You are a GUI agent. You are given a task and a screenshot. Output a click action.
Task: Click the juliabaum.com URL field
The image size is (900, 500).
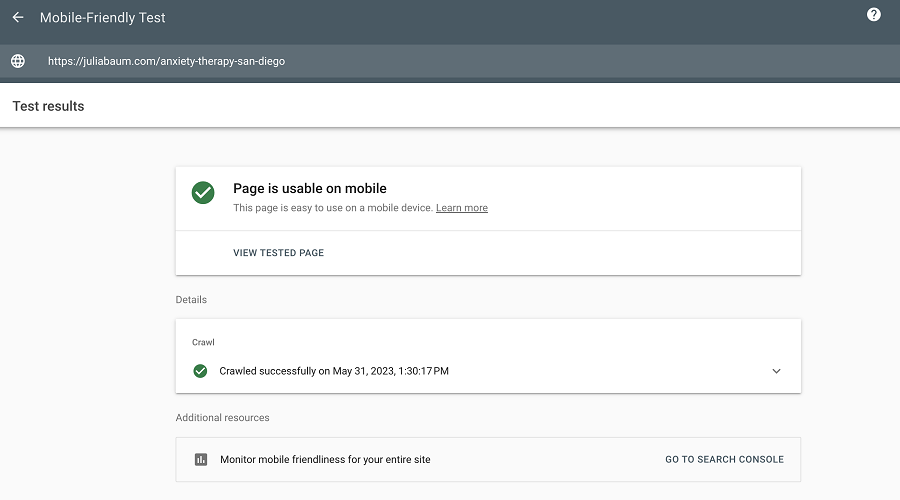[x=166, y=61]
